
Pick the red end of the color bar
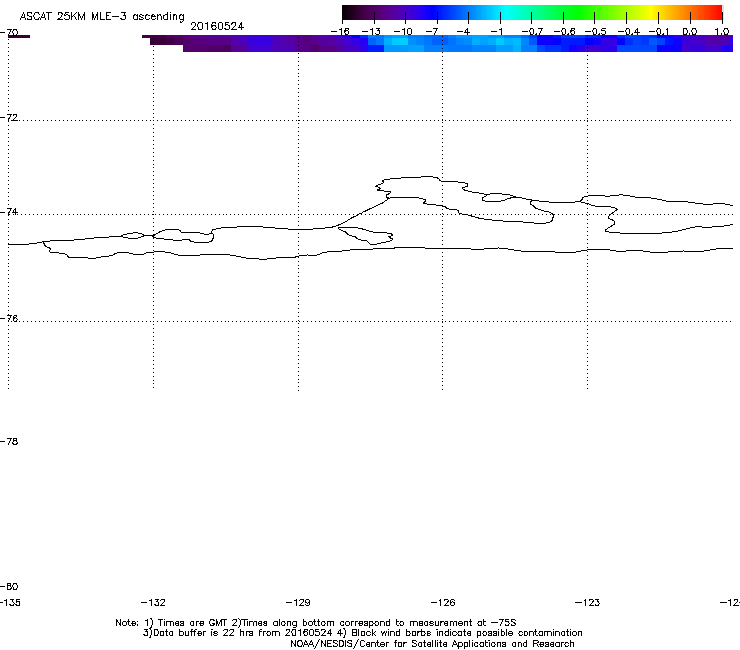coord(713,12)
